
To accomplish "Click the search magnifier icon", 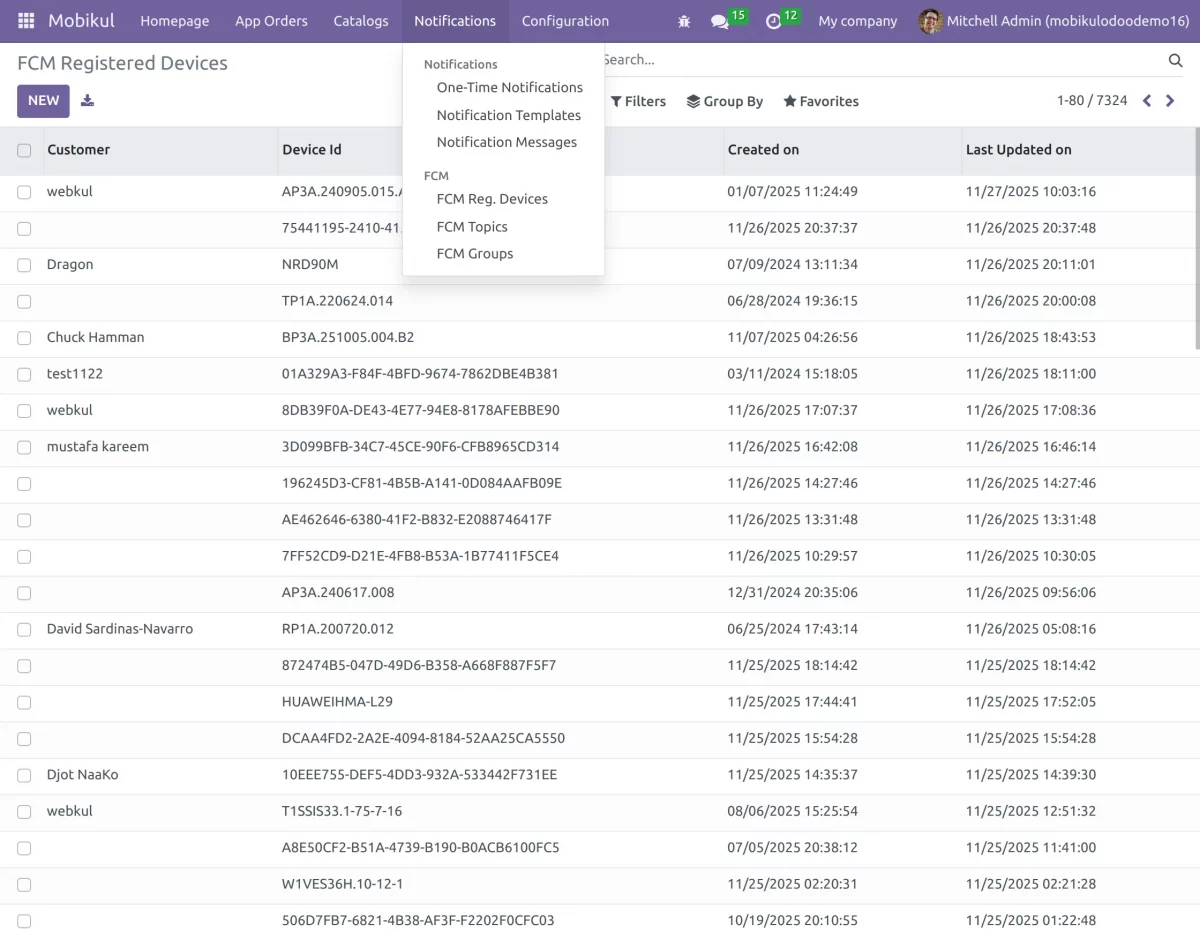I will [1175, 61].
